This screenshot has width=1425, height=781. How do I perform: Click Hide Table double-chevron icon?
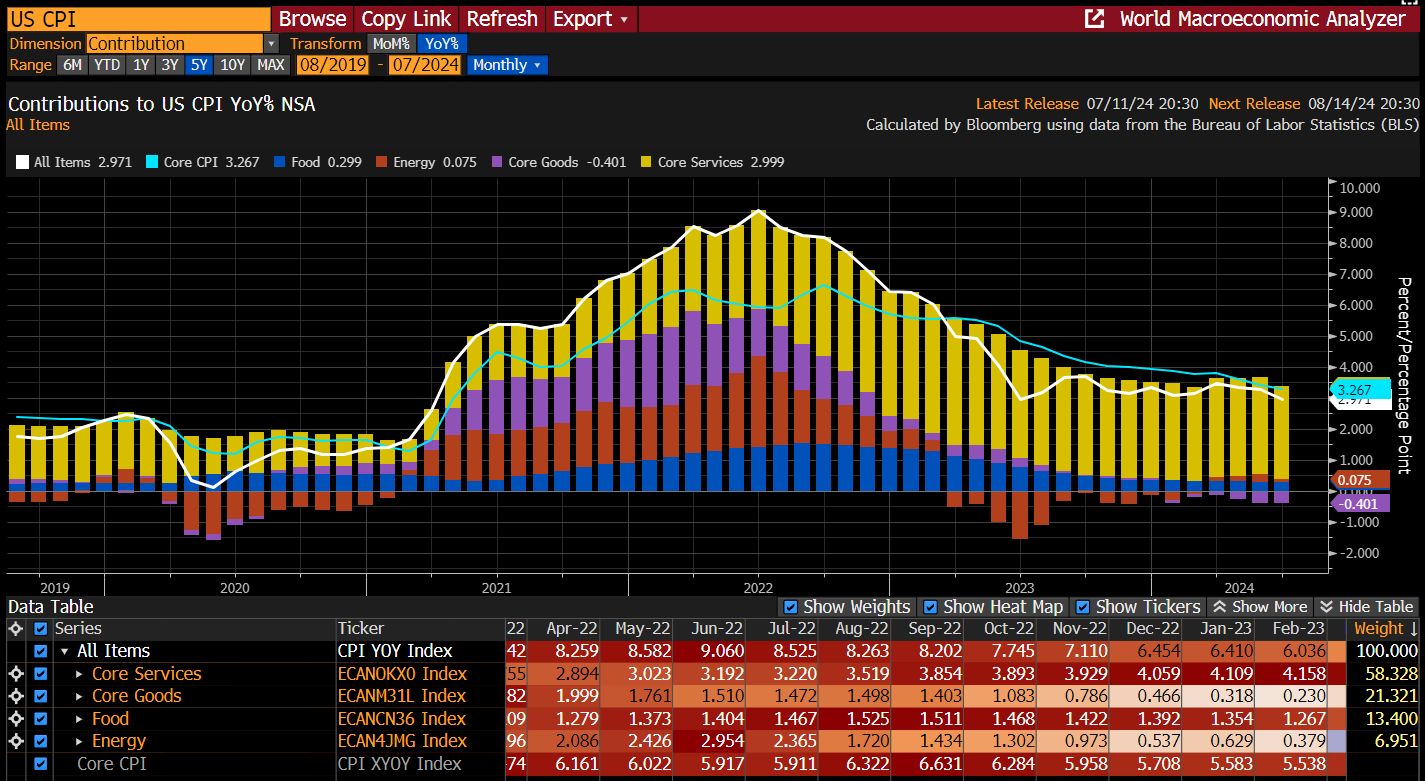[1325, 607]
